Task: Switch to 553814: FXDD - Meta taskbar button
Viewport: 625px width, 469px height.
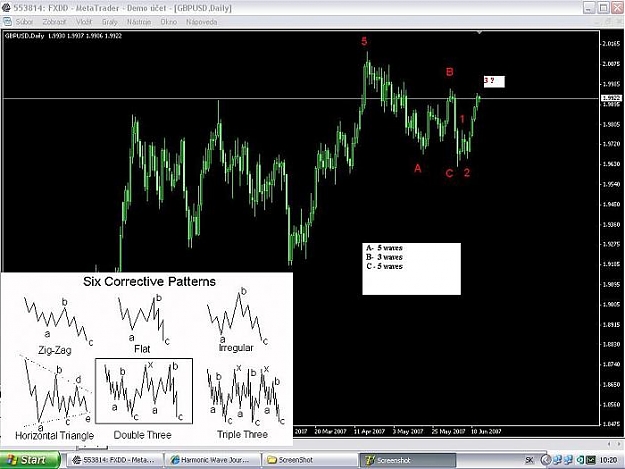Action: pos(114,460)
